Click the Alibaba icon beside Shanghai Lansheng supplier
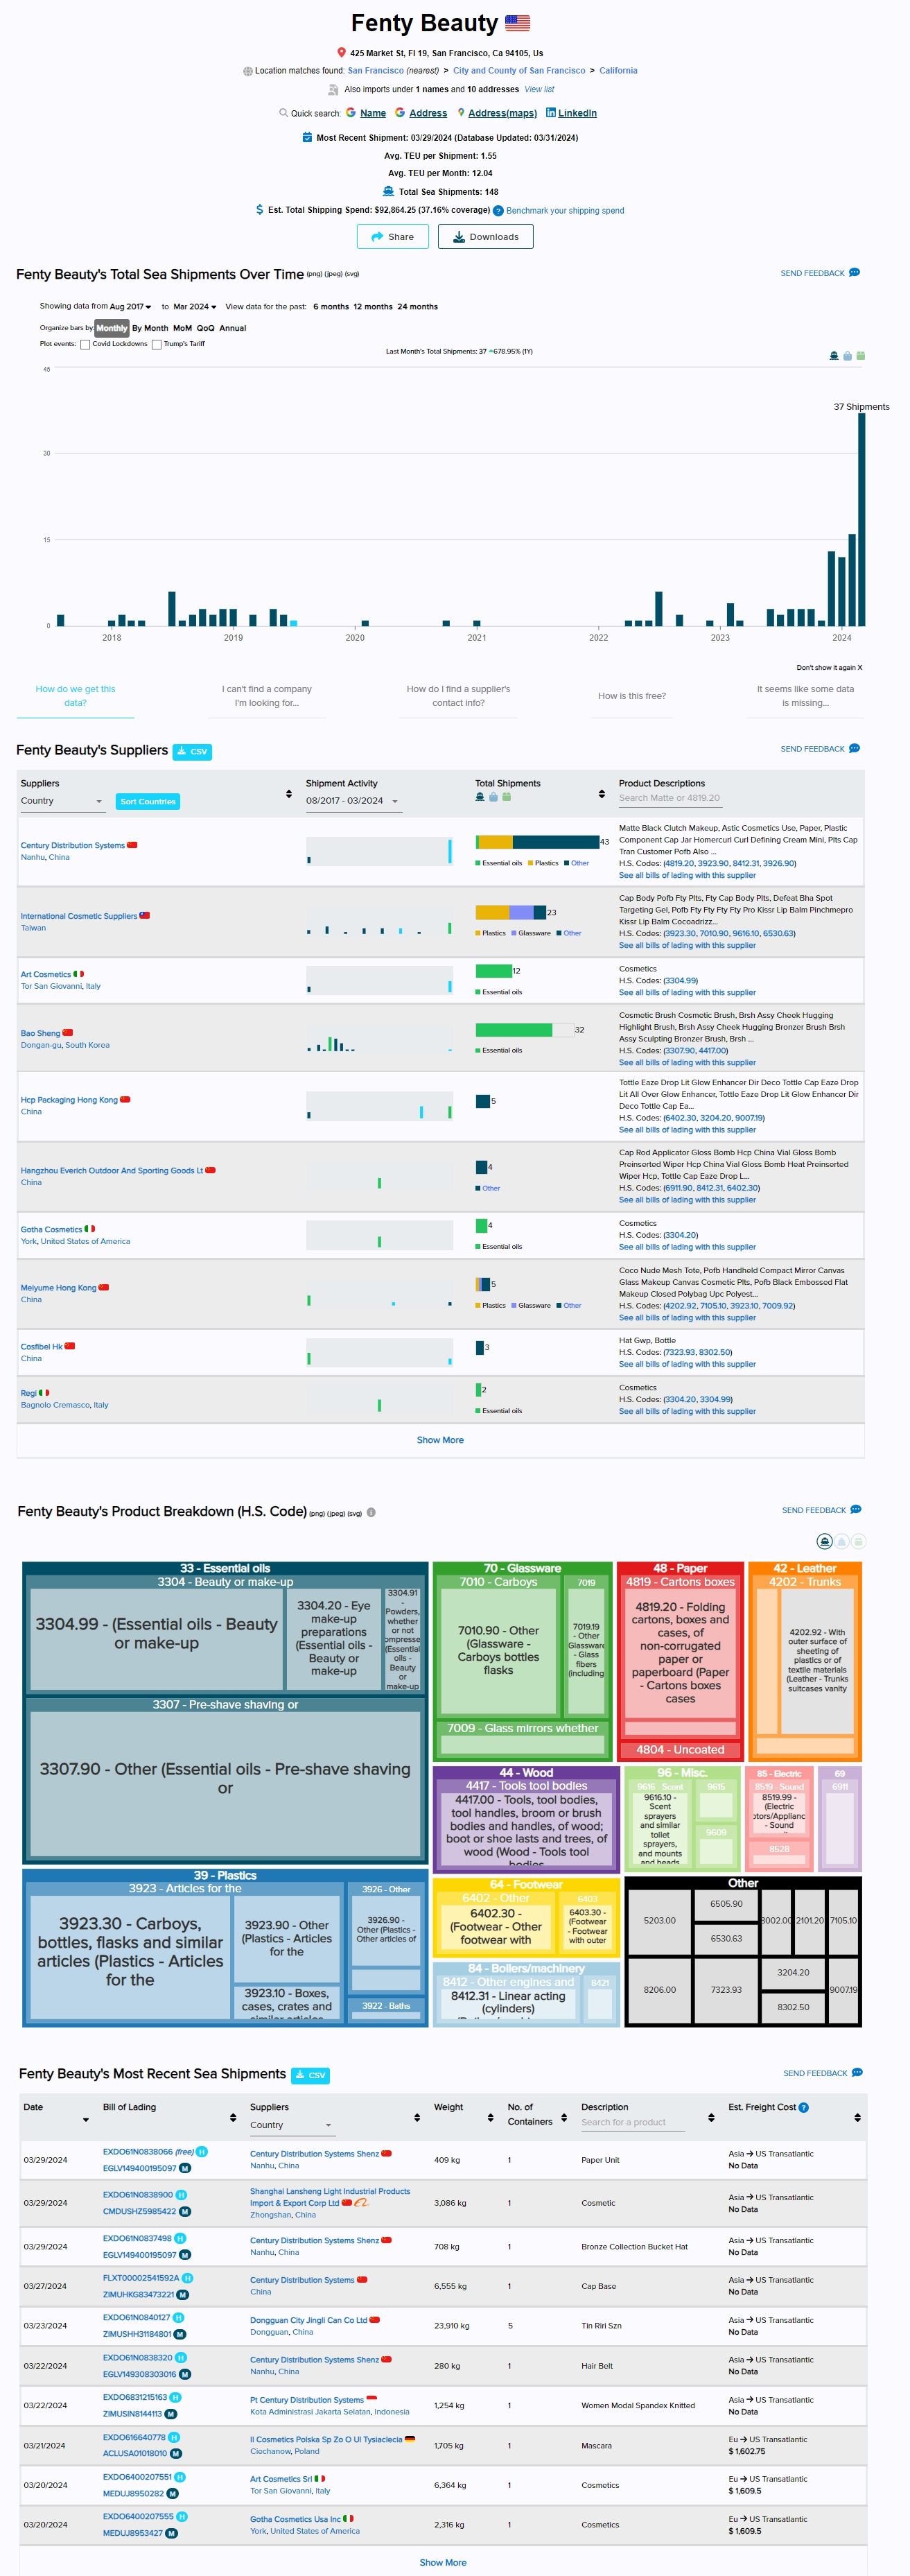This screenshot has width=910, height=2576. click(x=362, y=2202)
